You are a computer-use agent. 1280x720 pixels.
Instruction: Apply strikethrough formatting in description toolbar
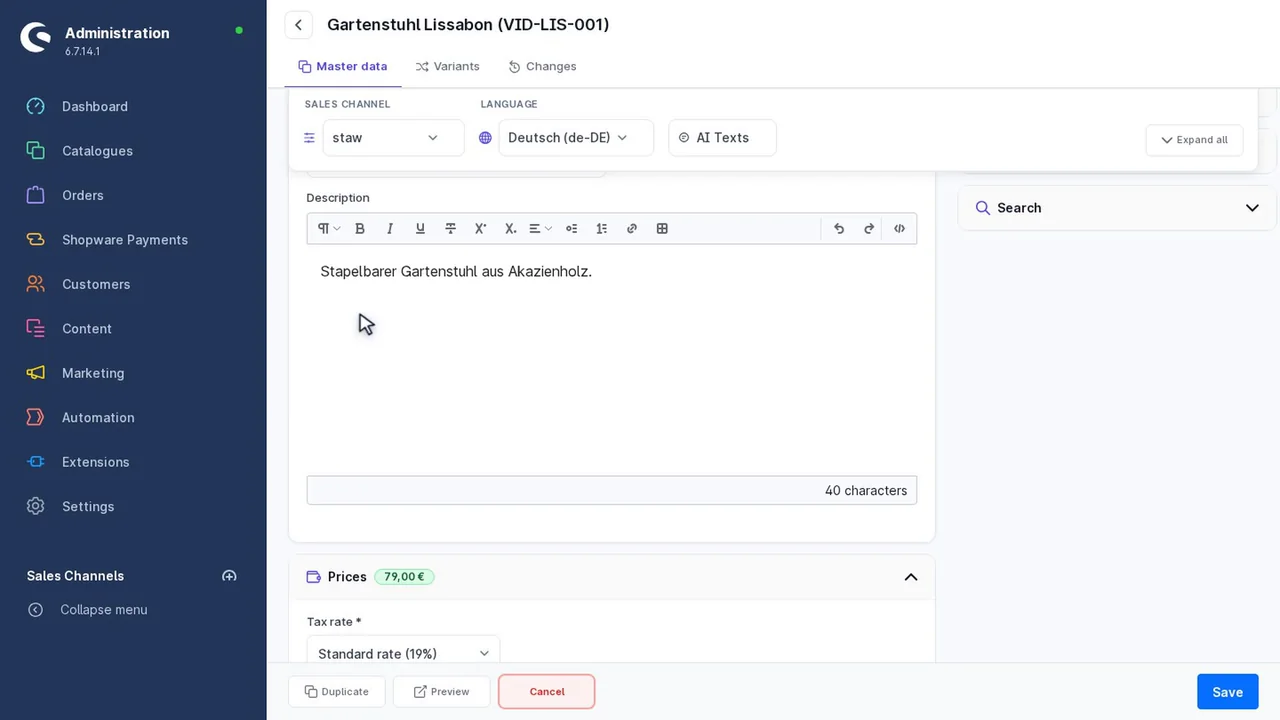tap(450, 229)
